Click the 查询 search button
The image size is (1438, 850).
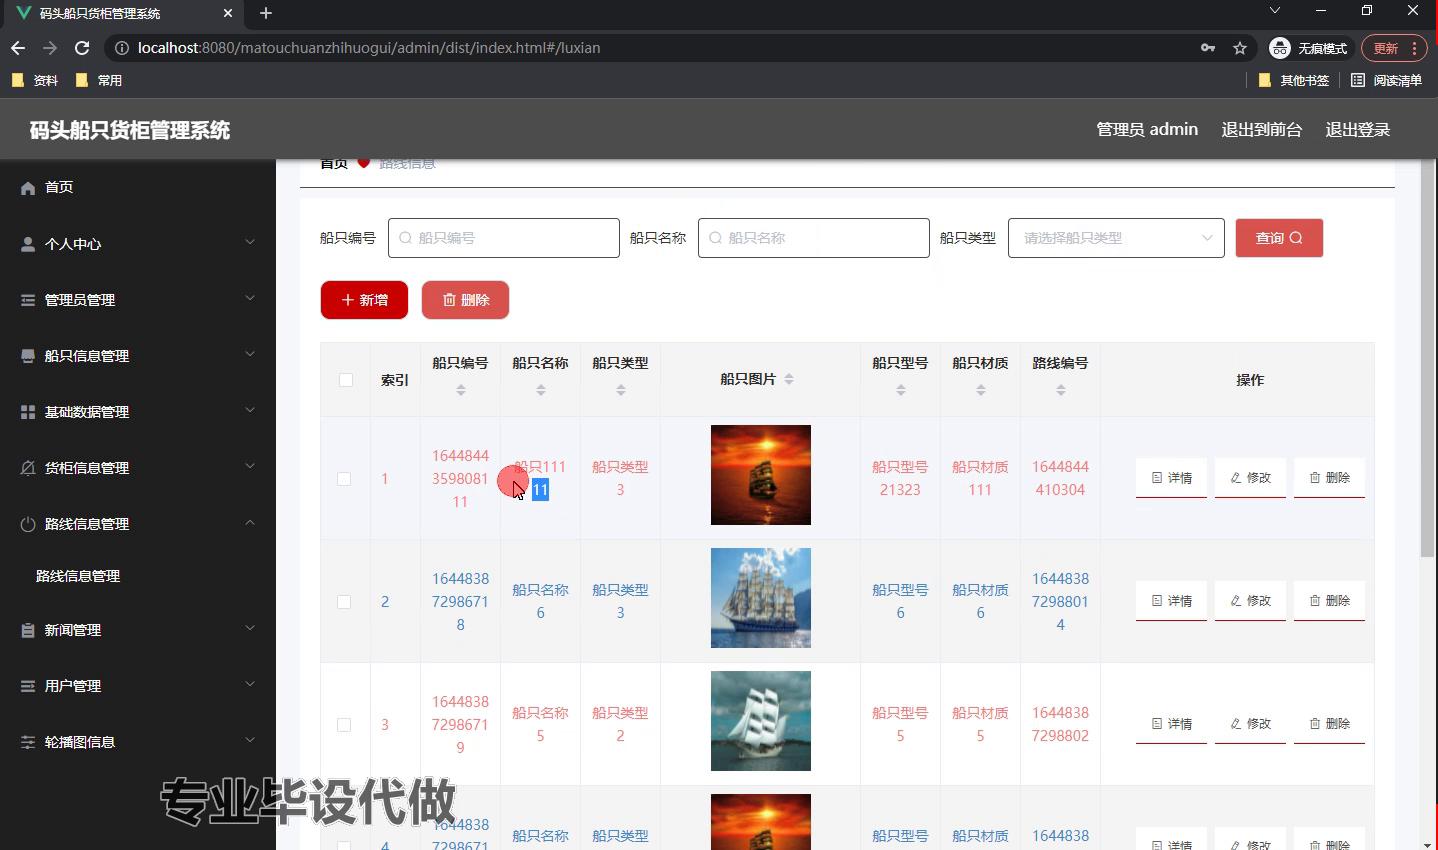point(1279,238)
